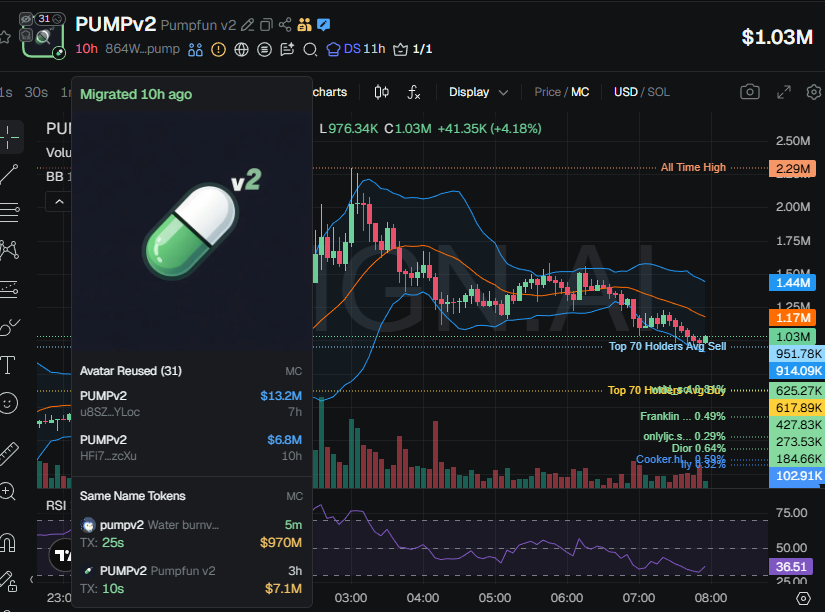
Task: Open the yellow people group icon
Action: [x=304, y=25]
